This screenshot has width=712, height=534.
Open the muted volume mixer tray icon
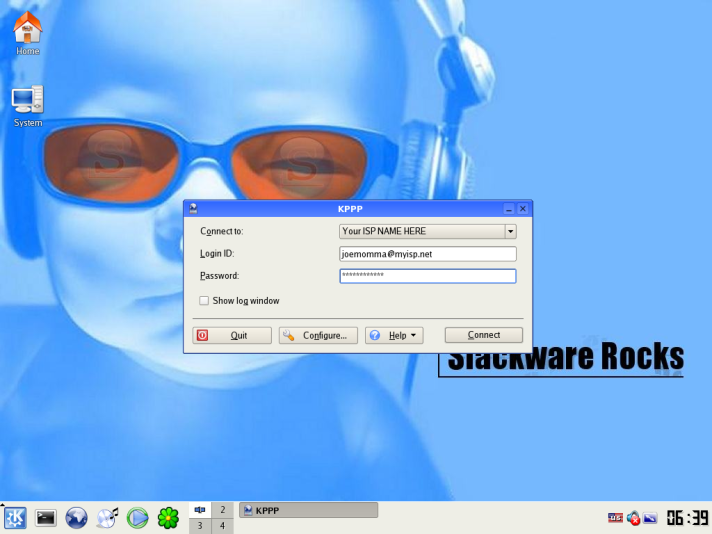(x=633, y=518)
